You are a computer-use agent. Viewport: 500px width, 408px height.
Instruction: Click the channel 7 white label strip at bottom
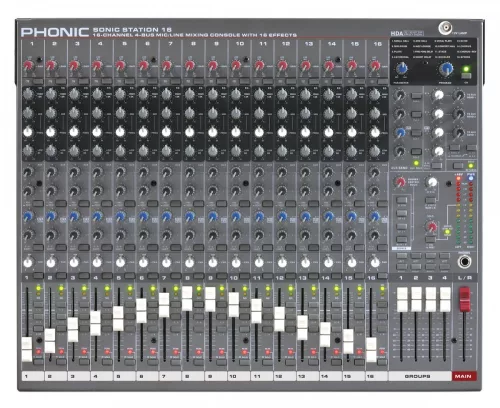point(171,376)
